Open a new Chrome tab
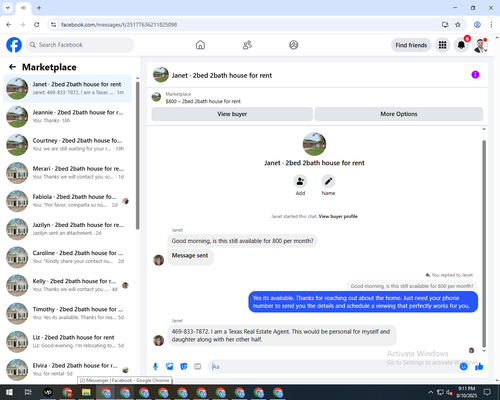 coord(39,8)
